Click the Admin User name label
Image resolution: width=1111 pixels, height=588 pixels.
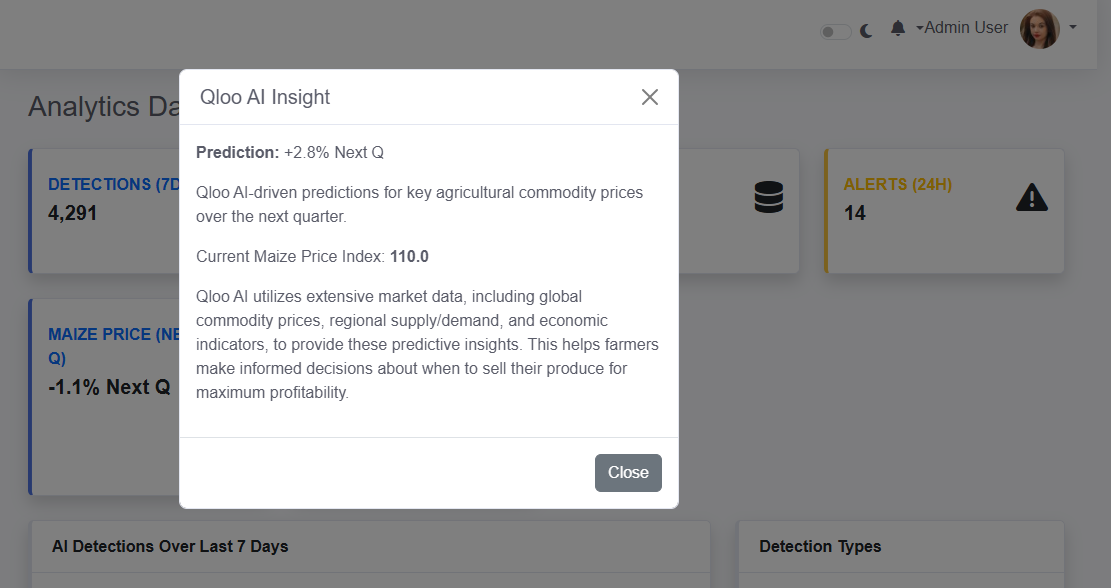tap(966, 28)
